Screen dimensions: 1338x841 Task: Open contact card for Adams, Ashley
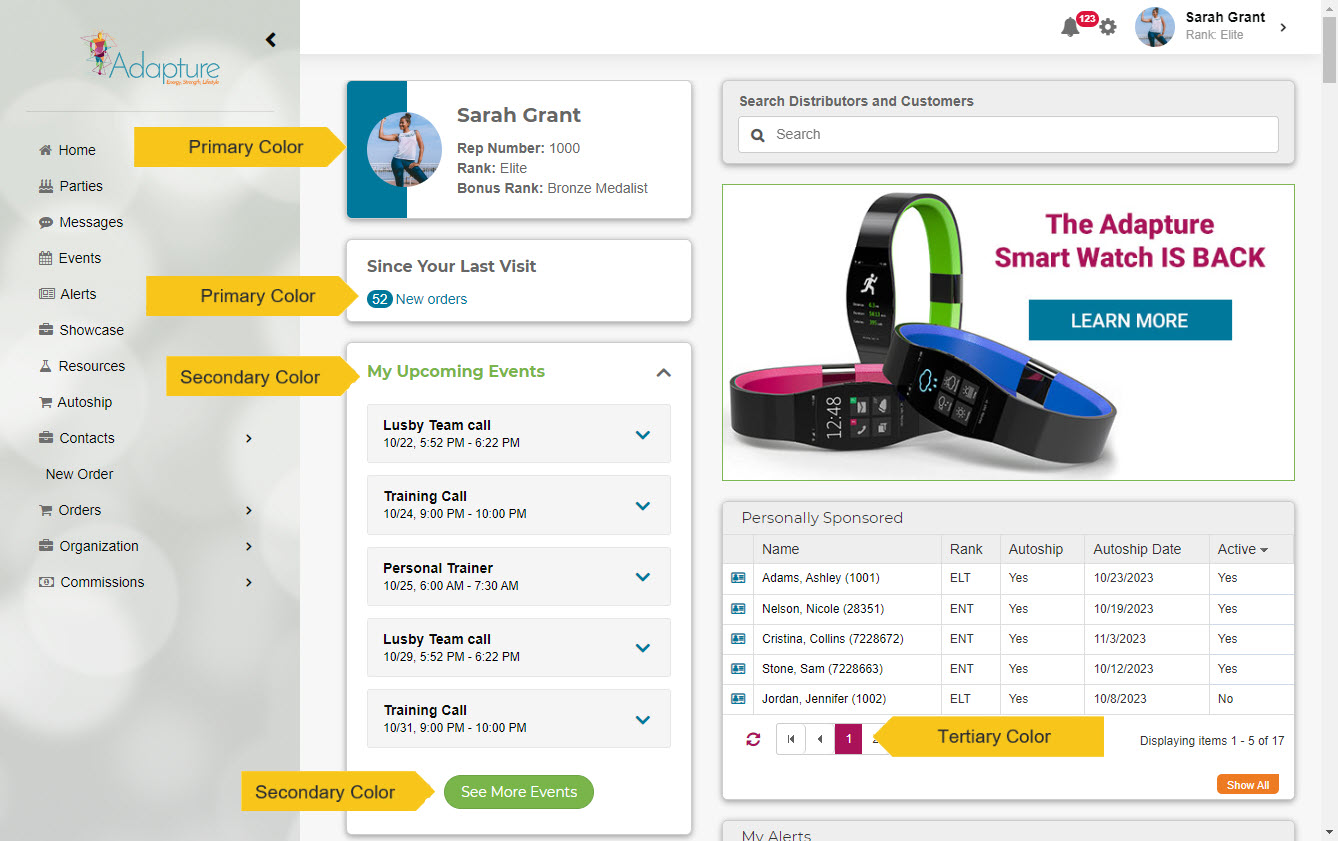(x=738, y=578)
